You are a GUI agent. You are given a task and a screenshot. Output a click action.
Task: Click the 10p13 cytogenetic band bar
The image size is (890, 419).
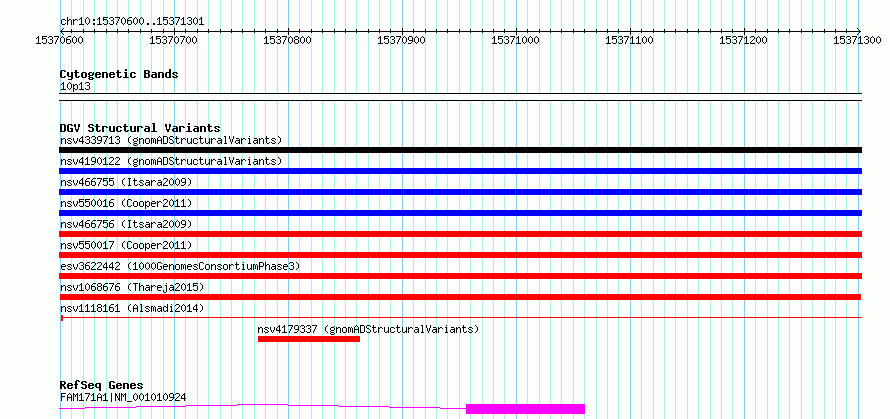pyautogui.click(x=460, y=97)
